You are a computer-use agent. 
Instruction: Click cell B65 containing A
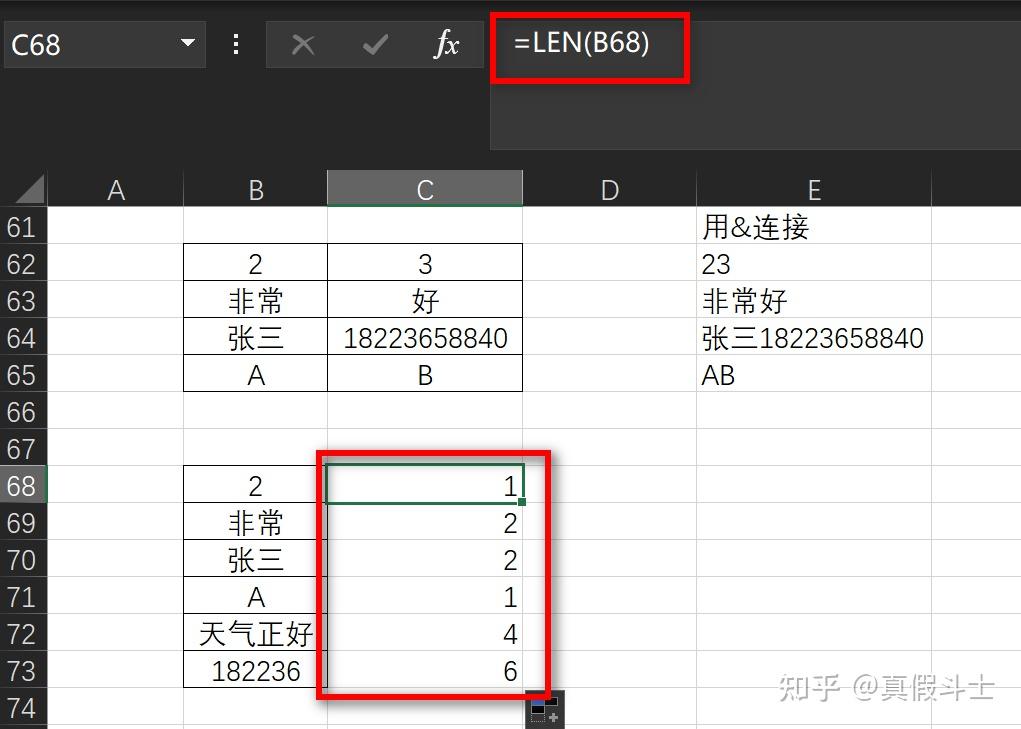click(x=255, y=374)
